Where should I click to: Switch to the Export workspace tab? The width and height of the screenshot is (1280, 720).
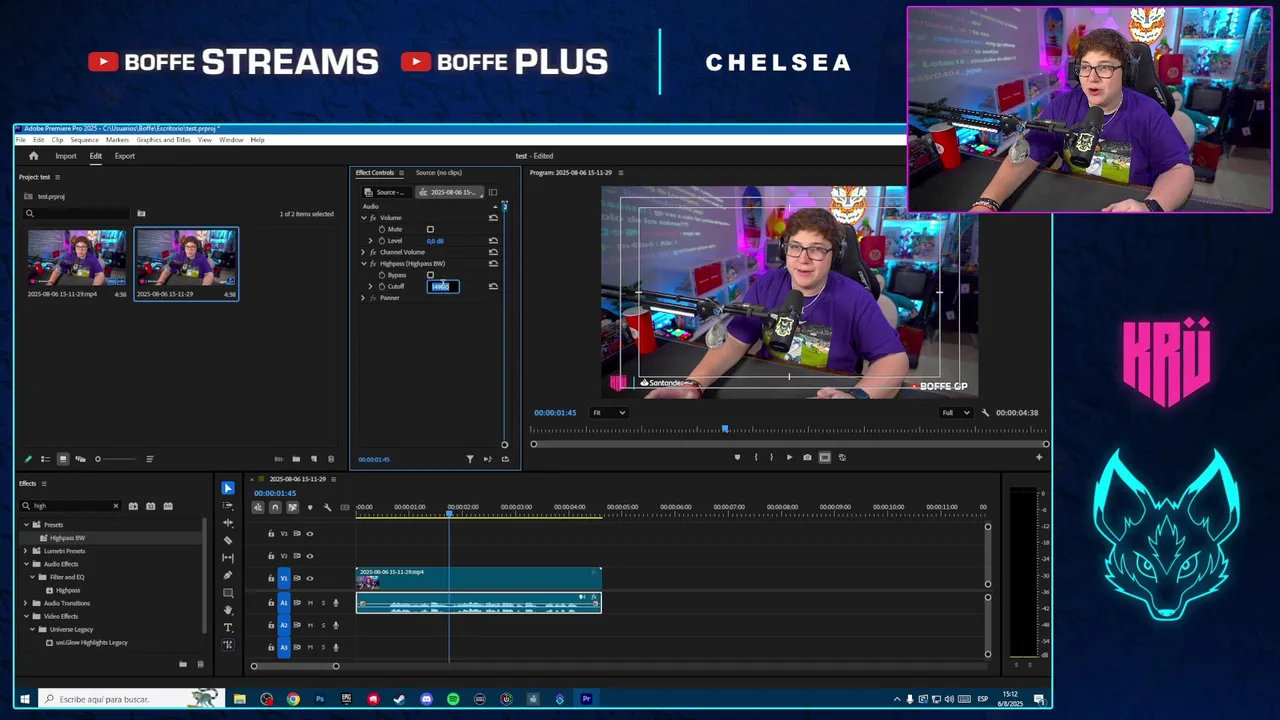click(124, 156)
